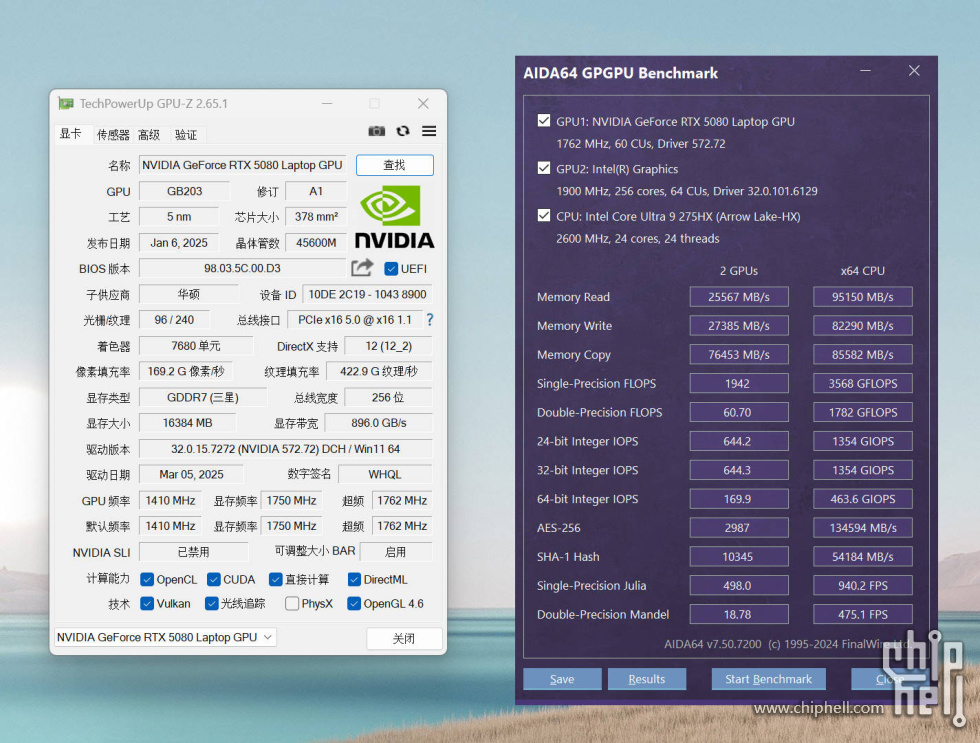The height and width of the screenshot is (743, 980).
Task: Click the 2 GPUs column header
Action: [x=739, y=271]
